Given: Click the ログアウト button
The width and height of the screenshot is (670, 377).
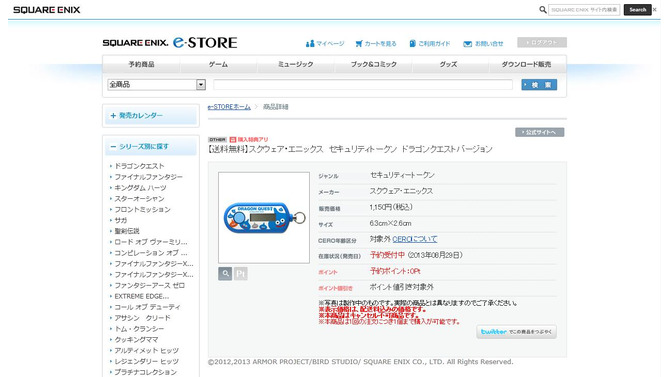Looking at the screenshot, I should point(542,42).
